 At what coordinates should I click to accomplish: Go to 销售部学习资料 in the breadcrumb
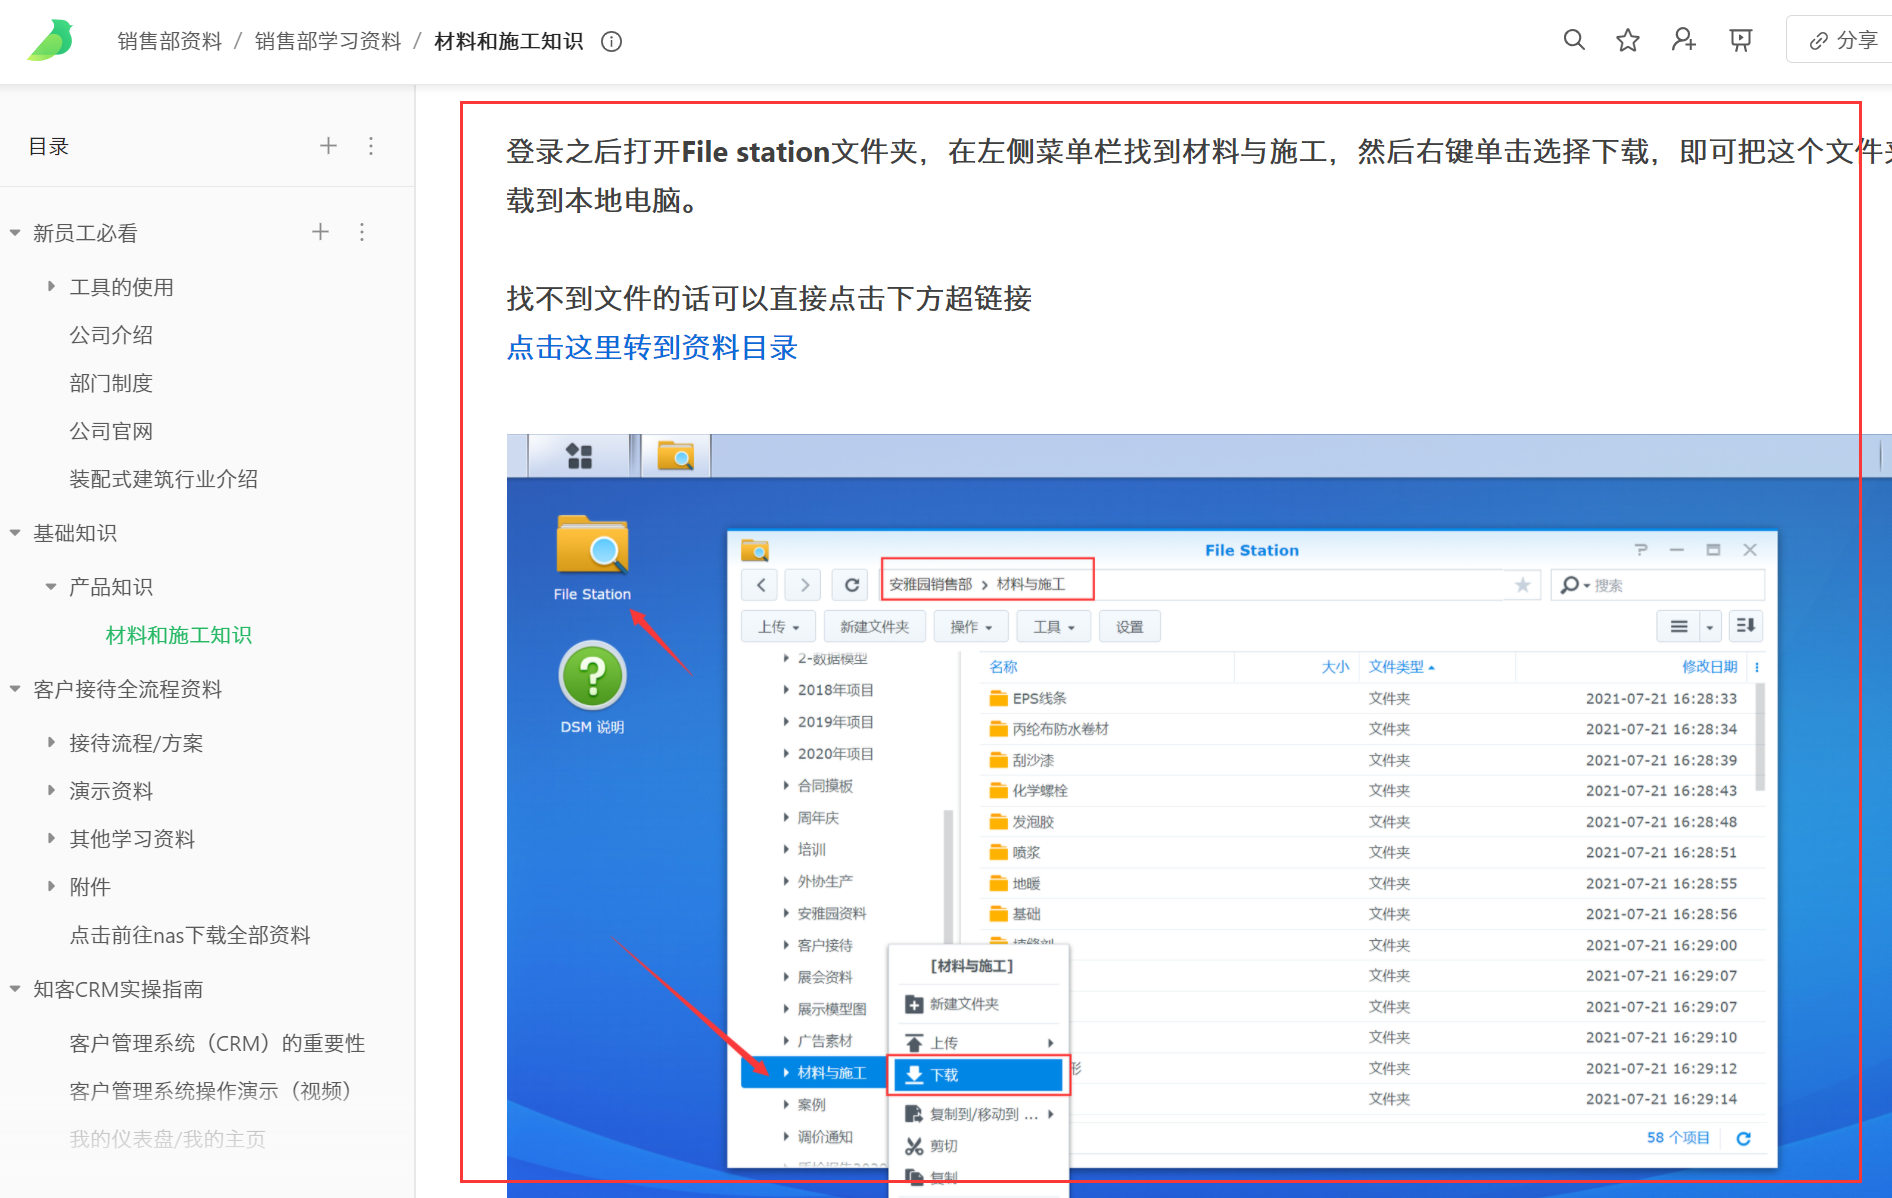pyautogui.click(x=328, y=41)
